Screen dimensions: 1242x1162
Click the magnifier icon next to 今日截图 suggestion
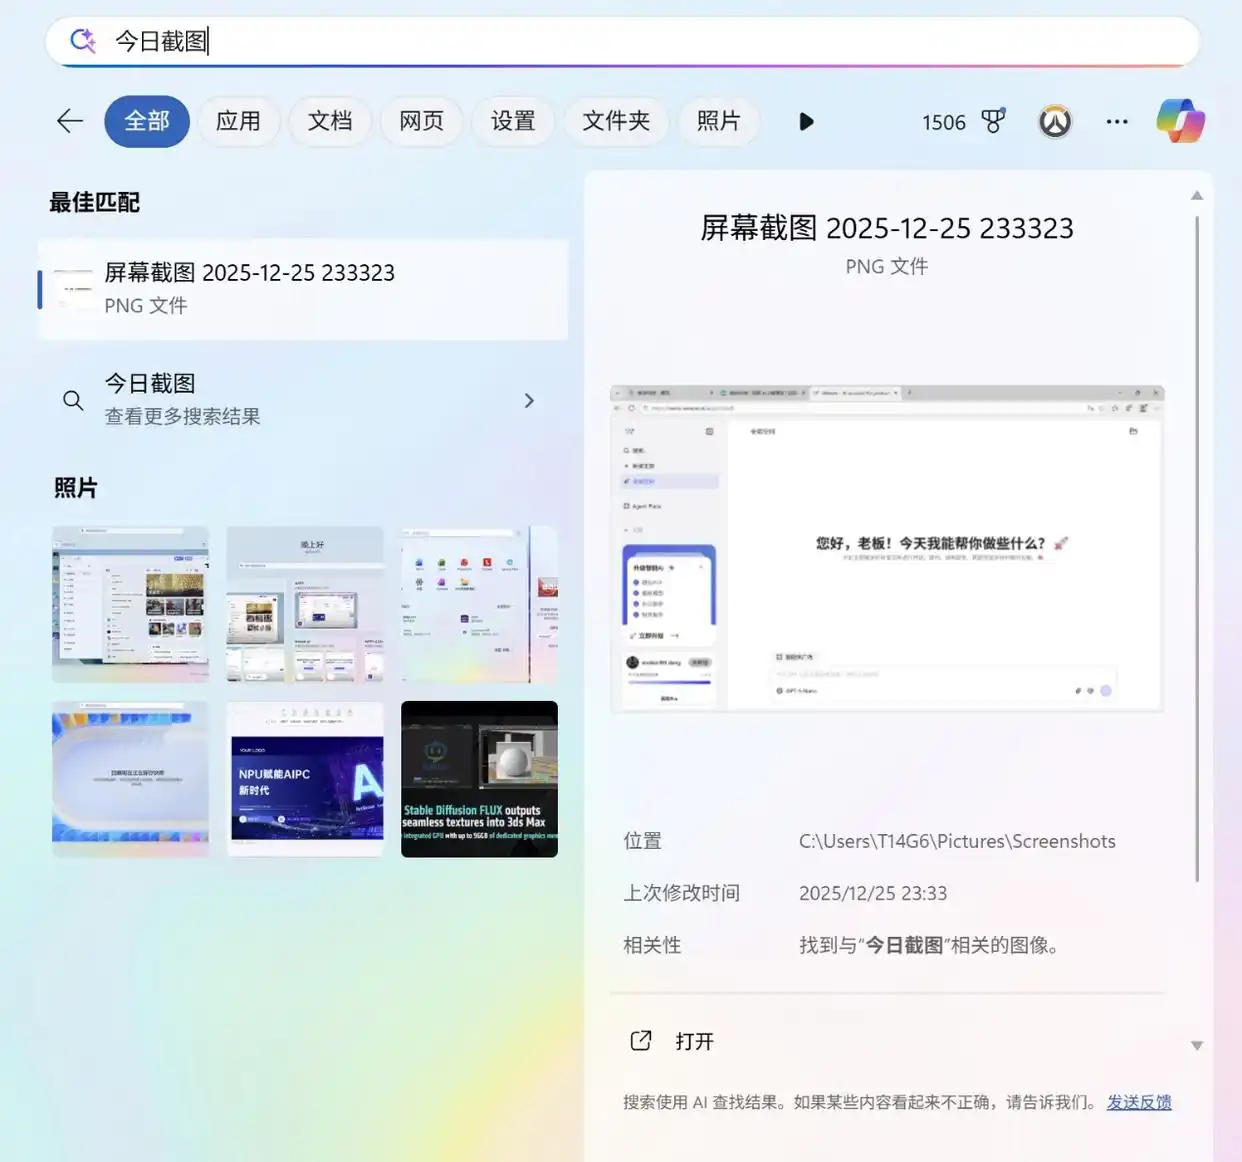point(73,400)
